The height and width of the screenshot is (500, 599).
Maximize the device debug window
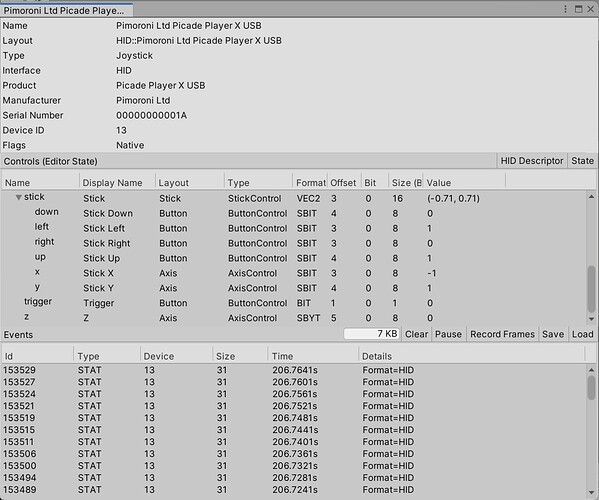[x=579, y=9]
